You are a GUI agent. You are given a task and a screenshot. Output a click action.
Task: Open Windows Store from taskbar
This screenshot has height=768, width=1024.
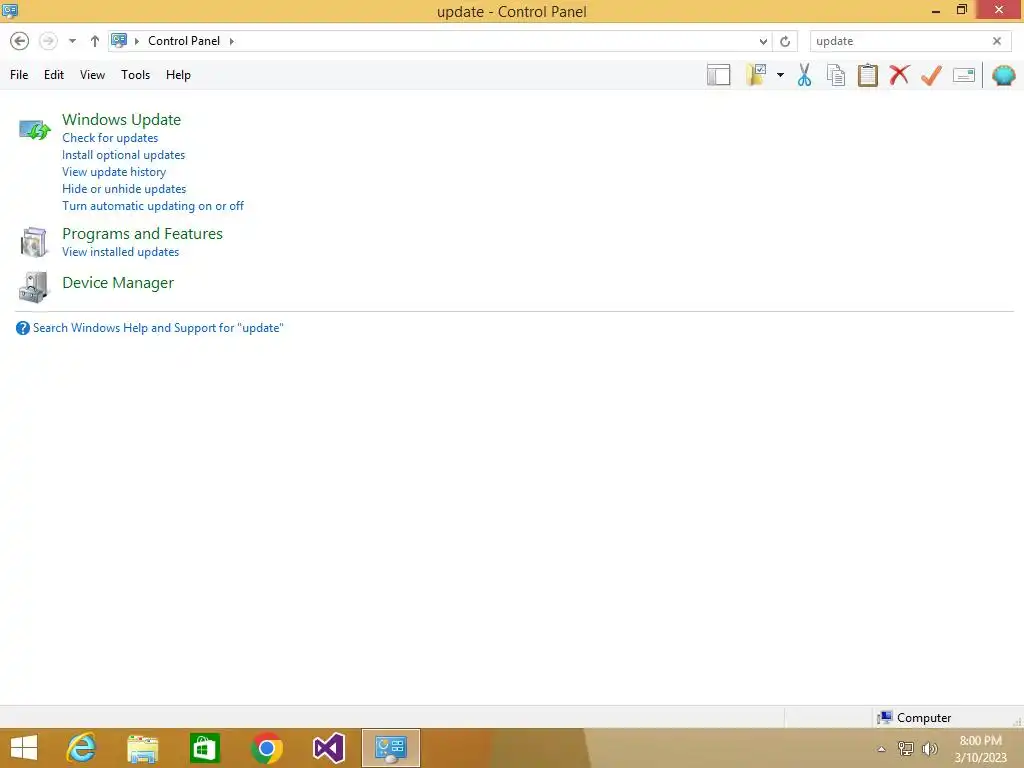[x=204, y=748]
